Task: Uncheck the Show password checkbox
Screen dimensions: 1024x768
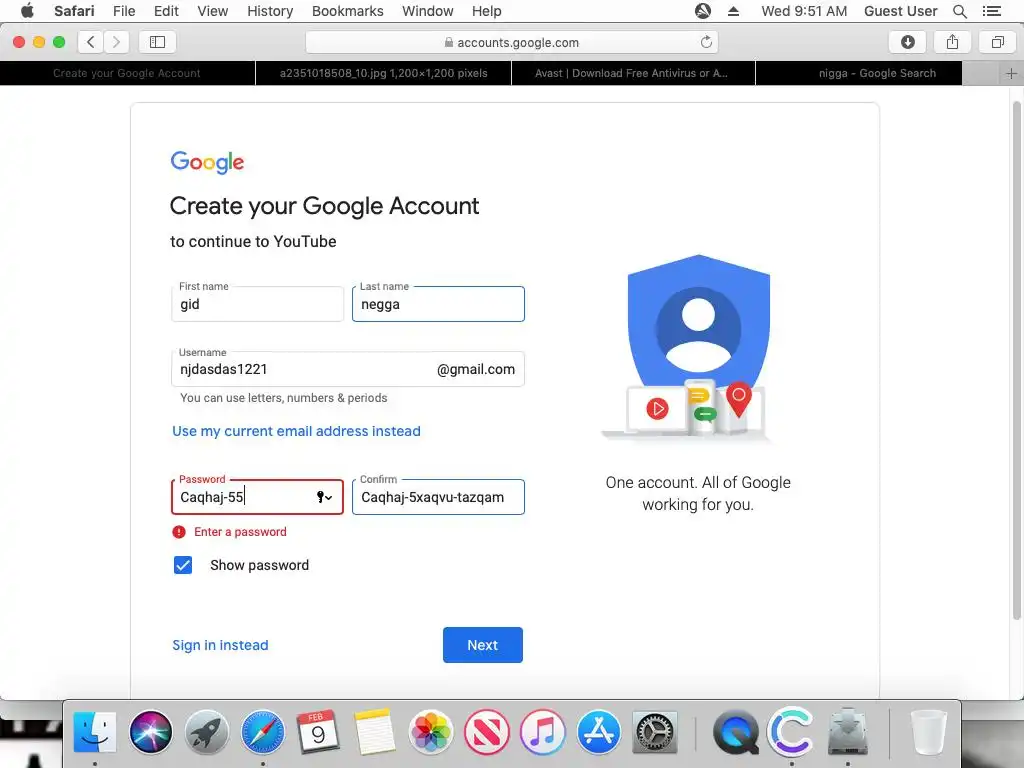Action: pos(183,565)
